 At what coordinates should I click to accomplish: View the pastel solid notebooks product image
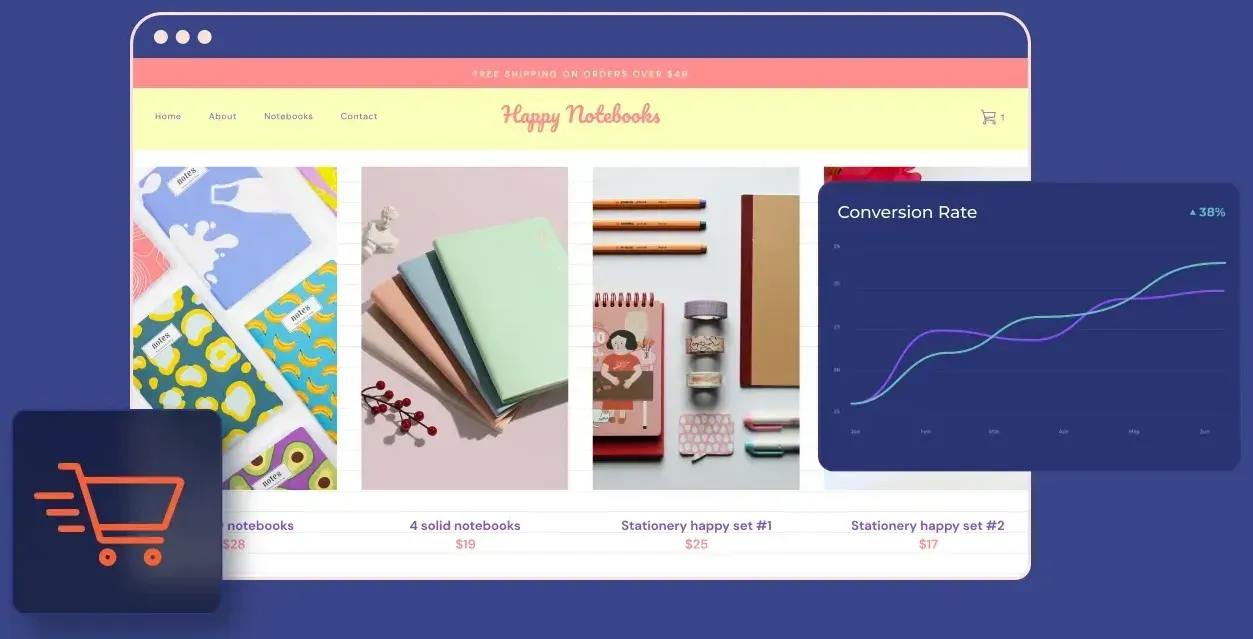click(x=465, y=328)
